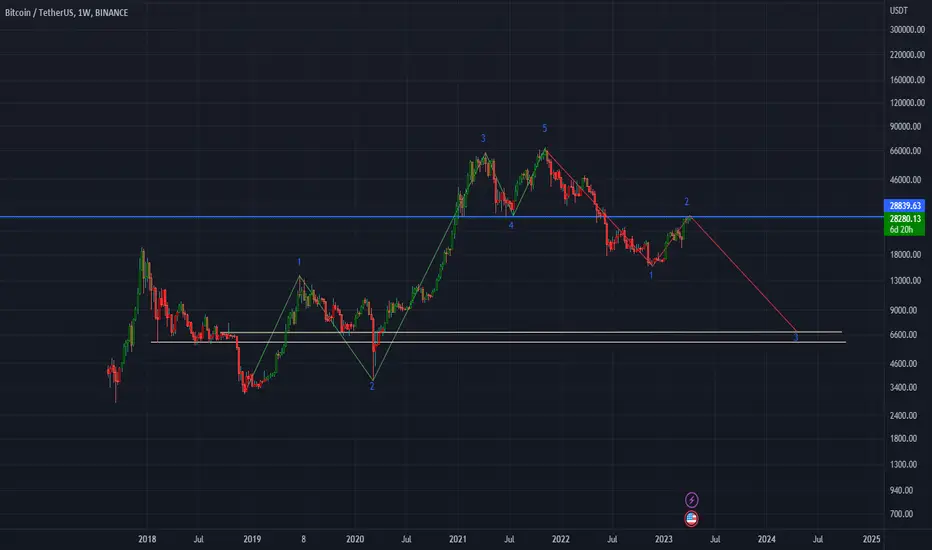
Task: Click the 18000.00 price axis label
Action: tap(905, 254)
